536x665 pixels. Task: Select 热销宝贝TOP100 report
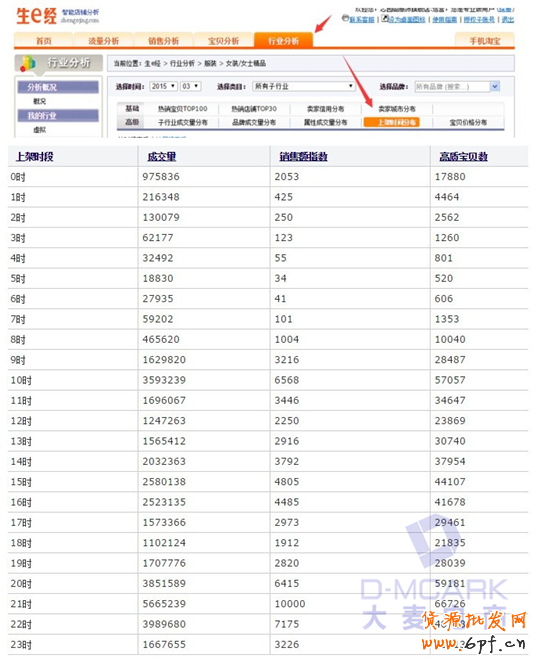(x=183, y=109)
